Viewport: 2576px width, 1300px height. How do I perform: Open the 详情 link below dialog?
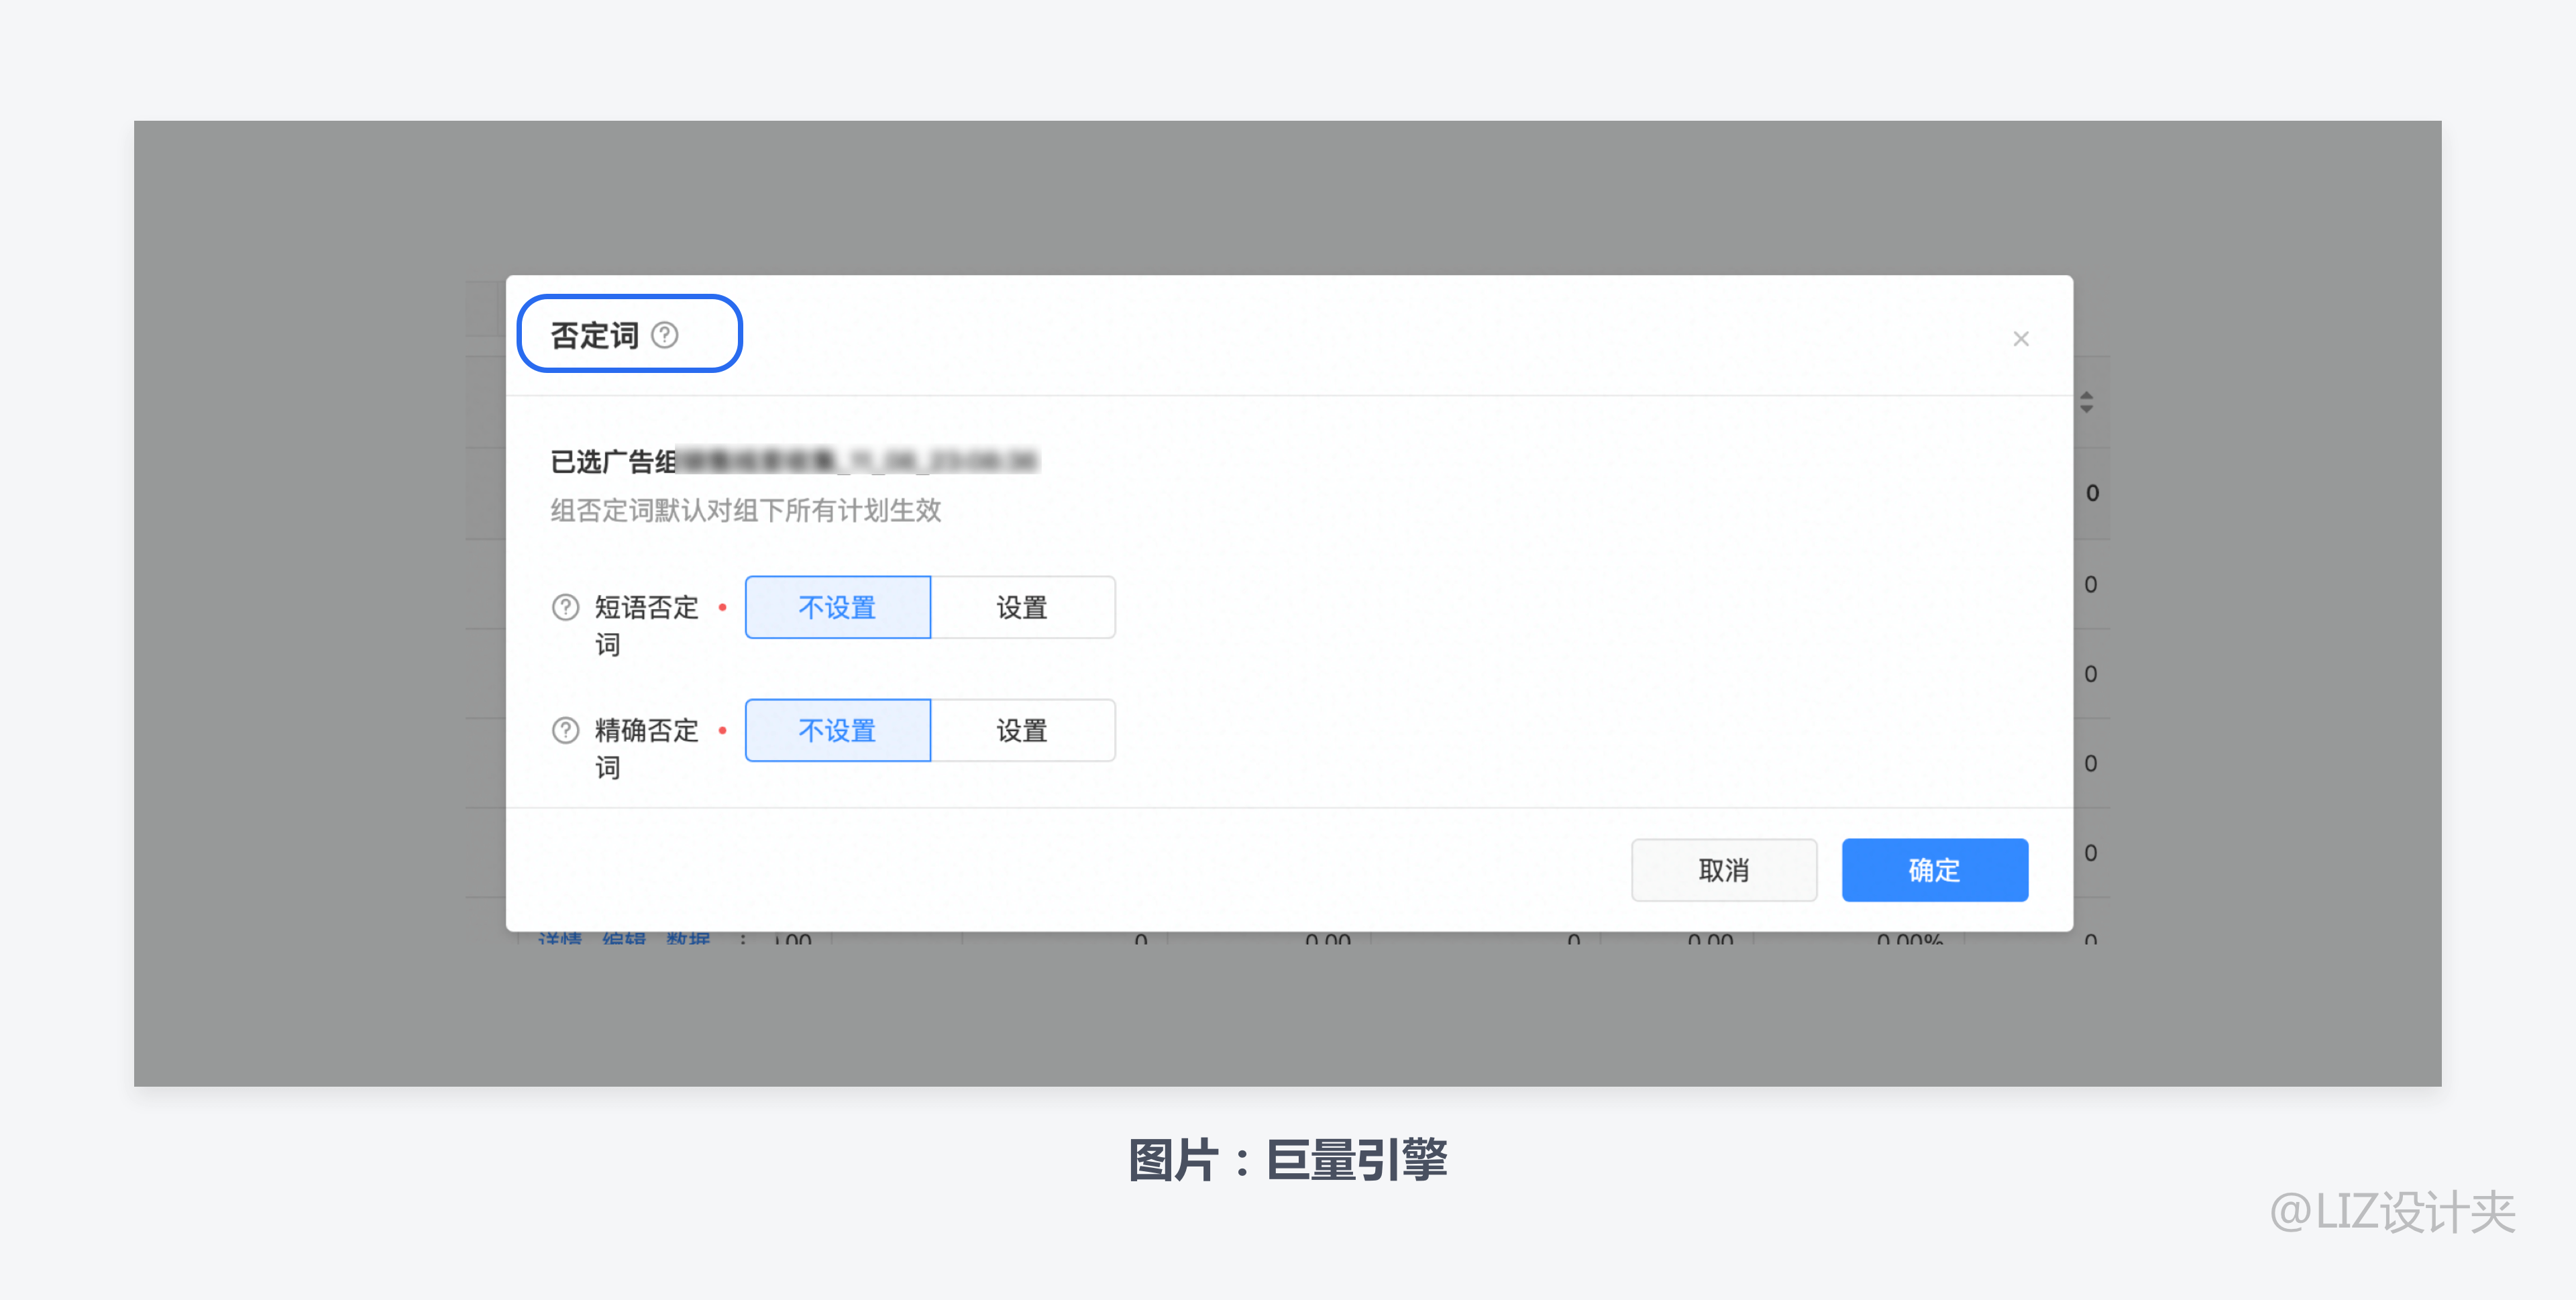click(560, 939)
